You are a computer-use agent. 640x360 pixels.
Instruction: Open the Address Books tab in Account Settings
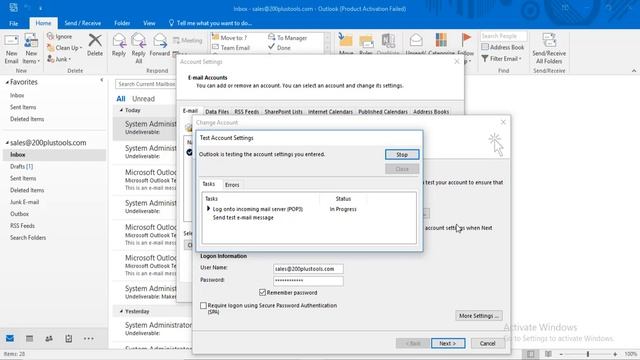(431, 111)
